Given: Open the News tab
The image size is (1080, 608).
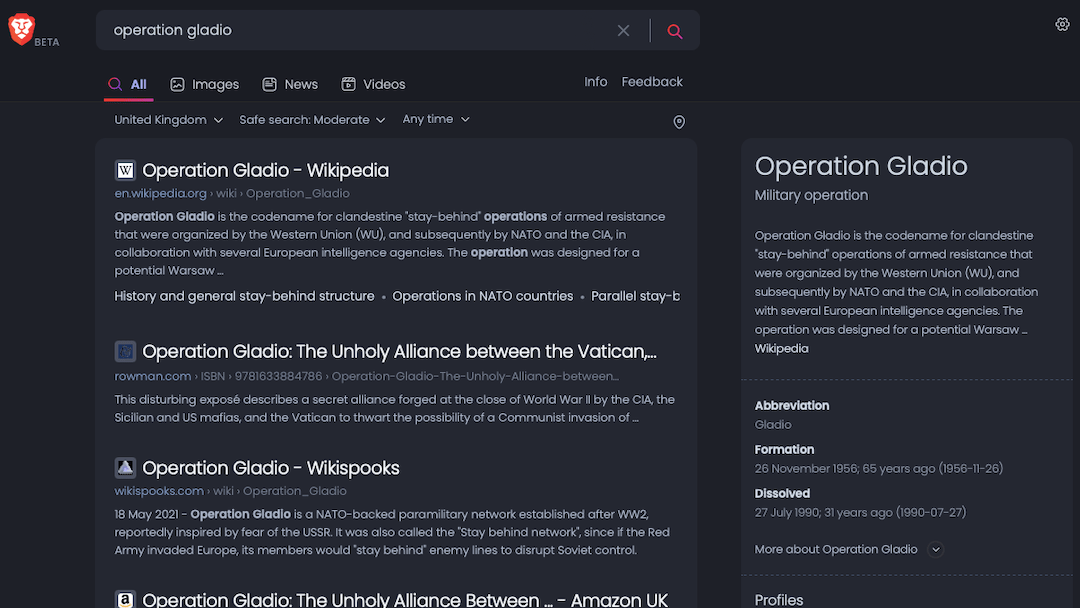Looking at the screenshot, I should (290, 84).
